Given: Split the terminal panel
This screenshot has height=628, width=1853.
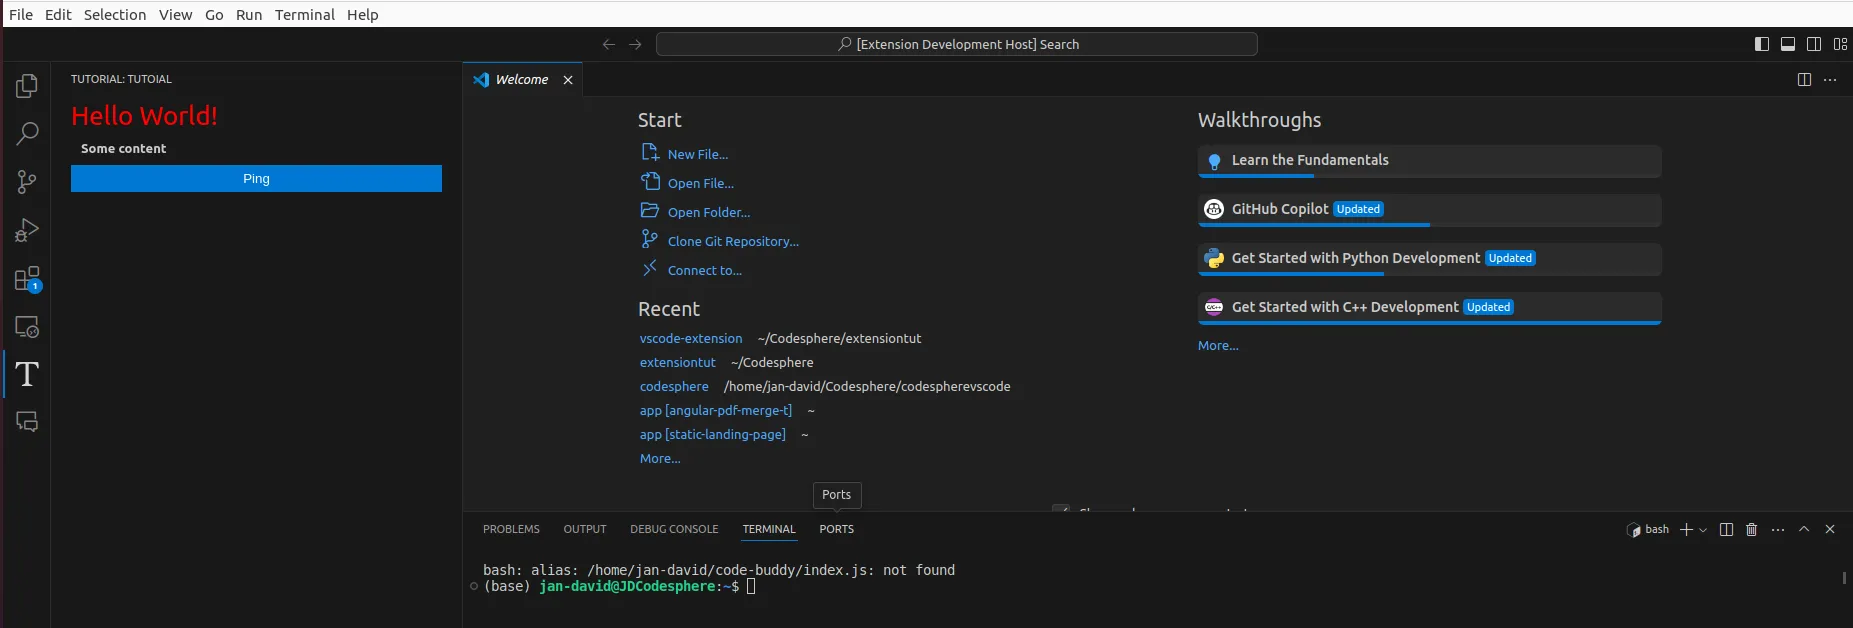Looking at the screenshot, I should (x=1726, y=530).
